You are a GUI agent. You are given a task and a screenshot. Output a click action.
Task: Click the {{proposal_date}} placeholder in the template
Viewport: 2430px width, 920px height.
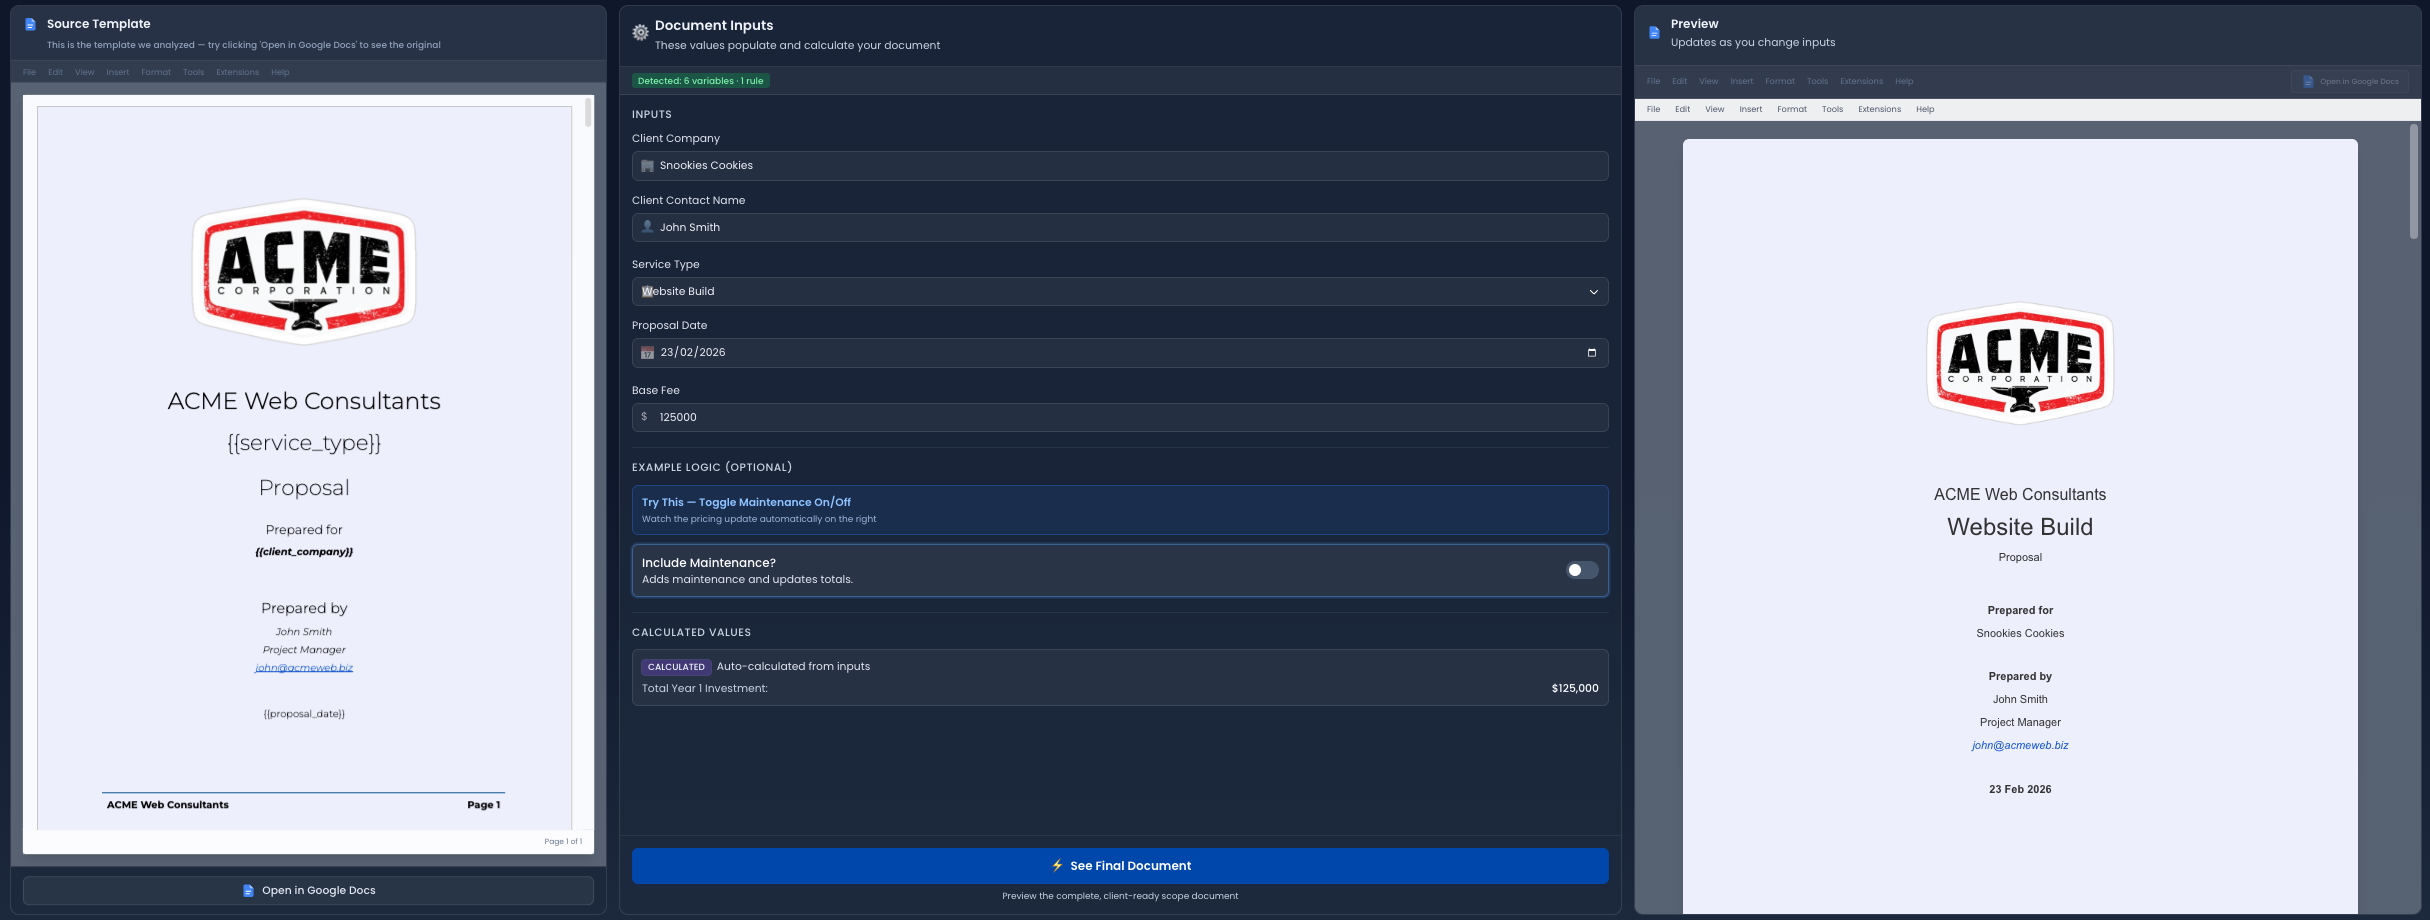[x=304, y=714]
